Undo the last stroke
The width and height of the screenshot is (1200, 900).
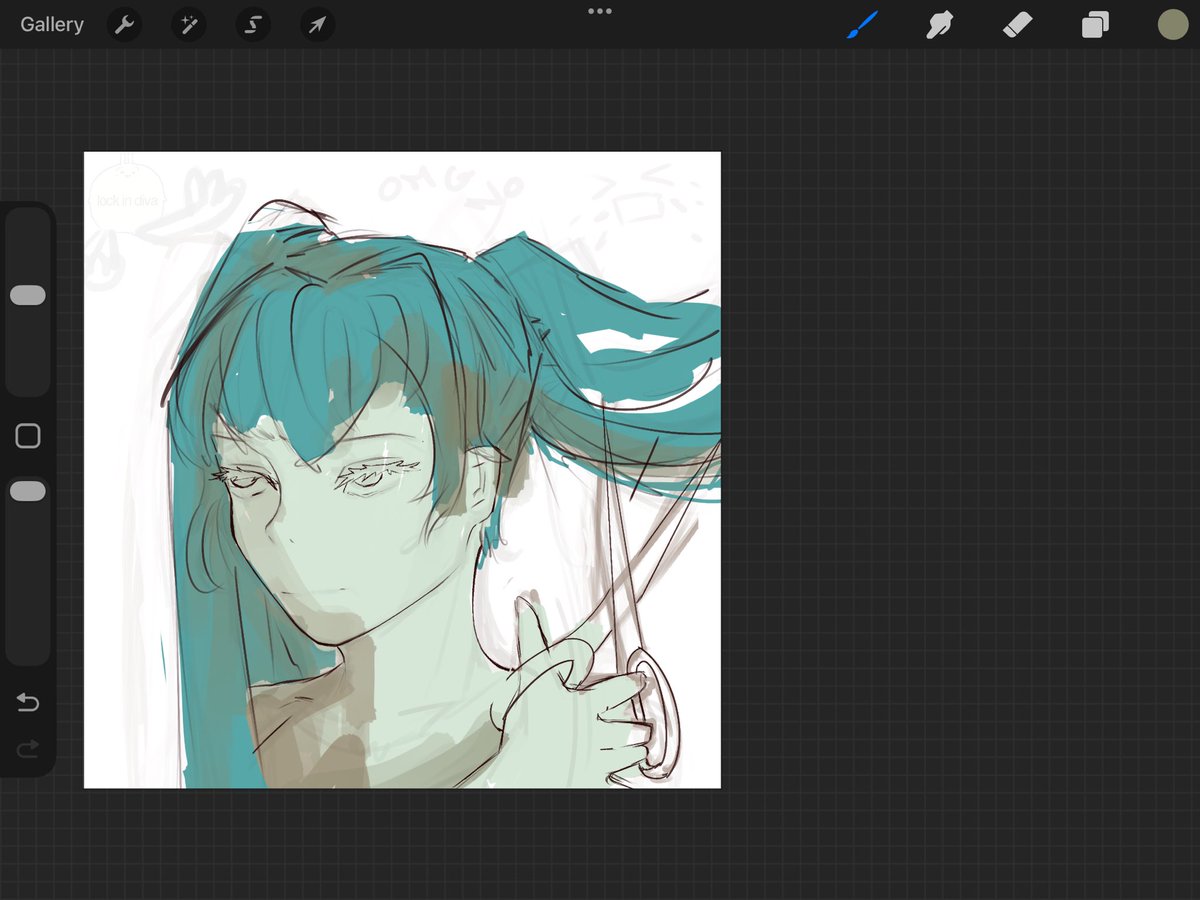point(28,703)
